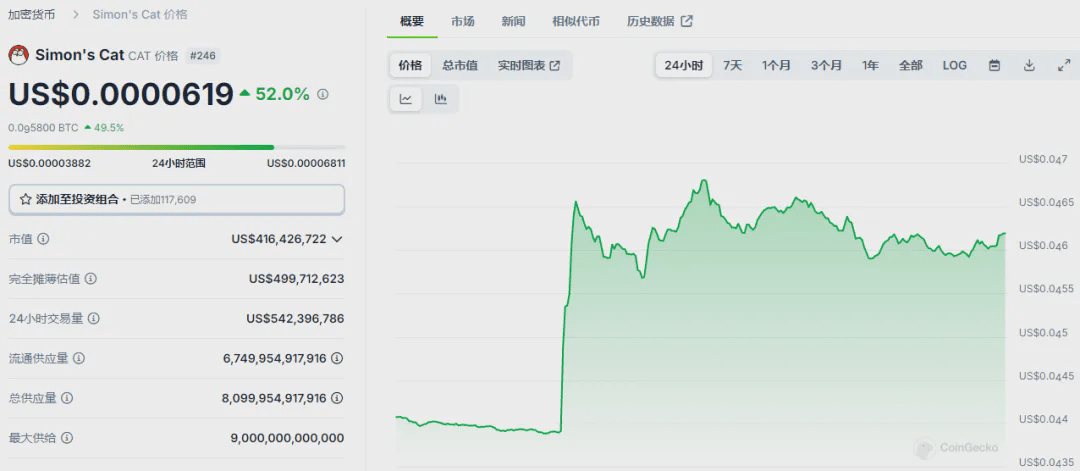The height and width of the screenshot is (471, 1080).
Task: Click info icon after 6,749,954,917,916 value
Action: [338, 359]
